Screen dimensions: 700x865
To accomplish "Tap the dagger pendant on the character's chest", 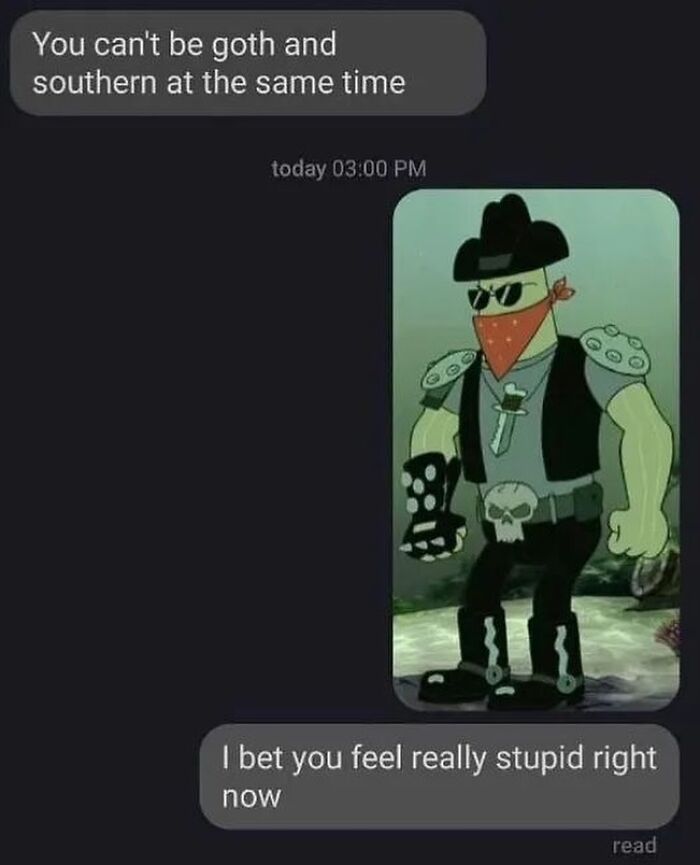I will [x=506, y=418].
